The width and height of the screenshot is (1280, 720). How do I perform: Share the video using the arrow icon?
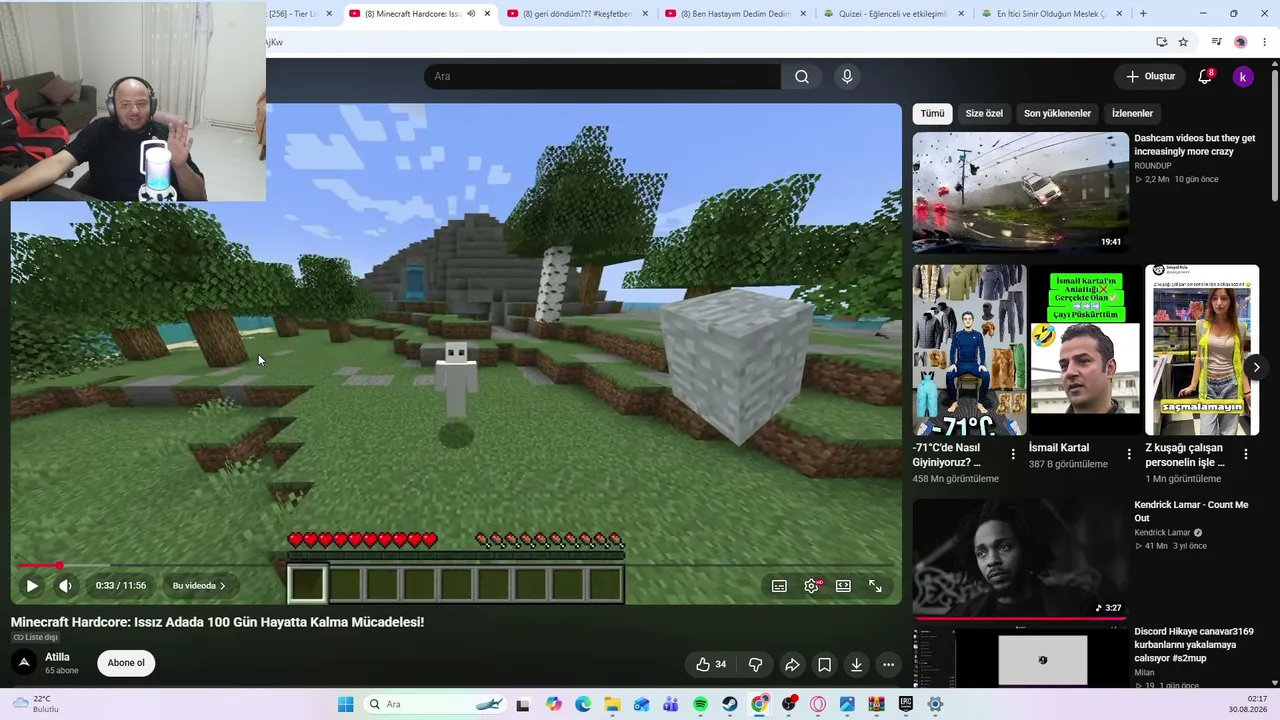792,664
